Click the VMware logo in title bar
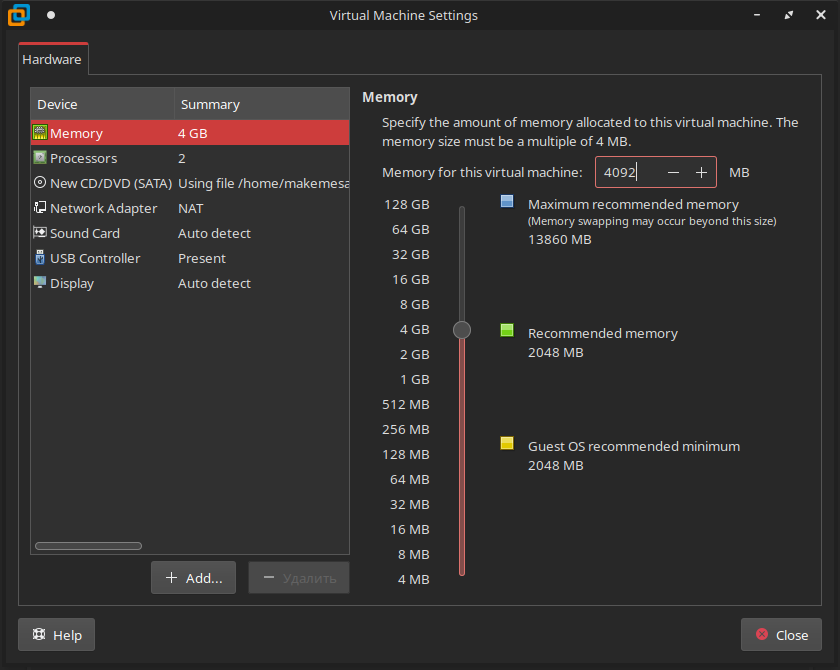Screen dimensions: 840x670 coord(18,15)
